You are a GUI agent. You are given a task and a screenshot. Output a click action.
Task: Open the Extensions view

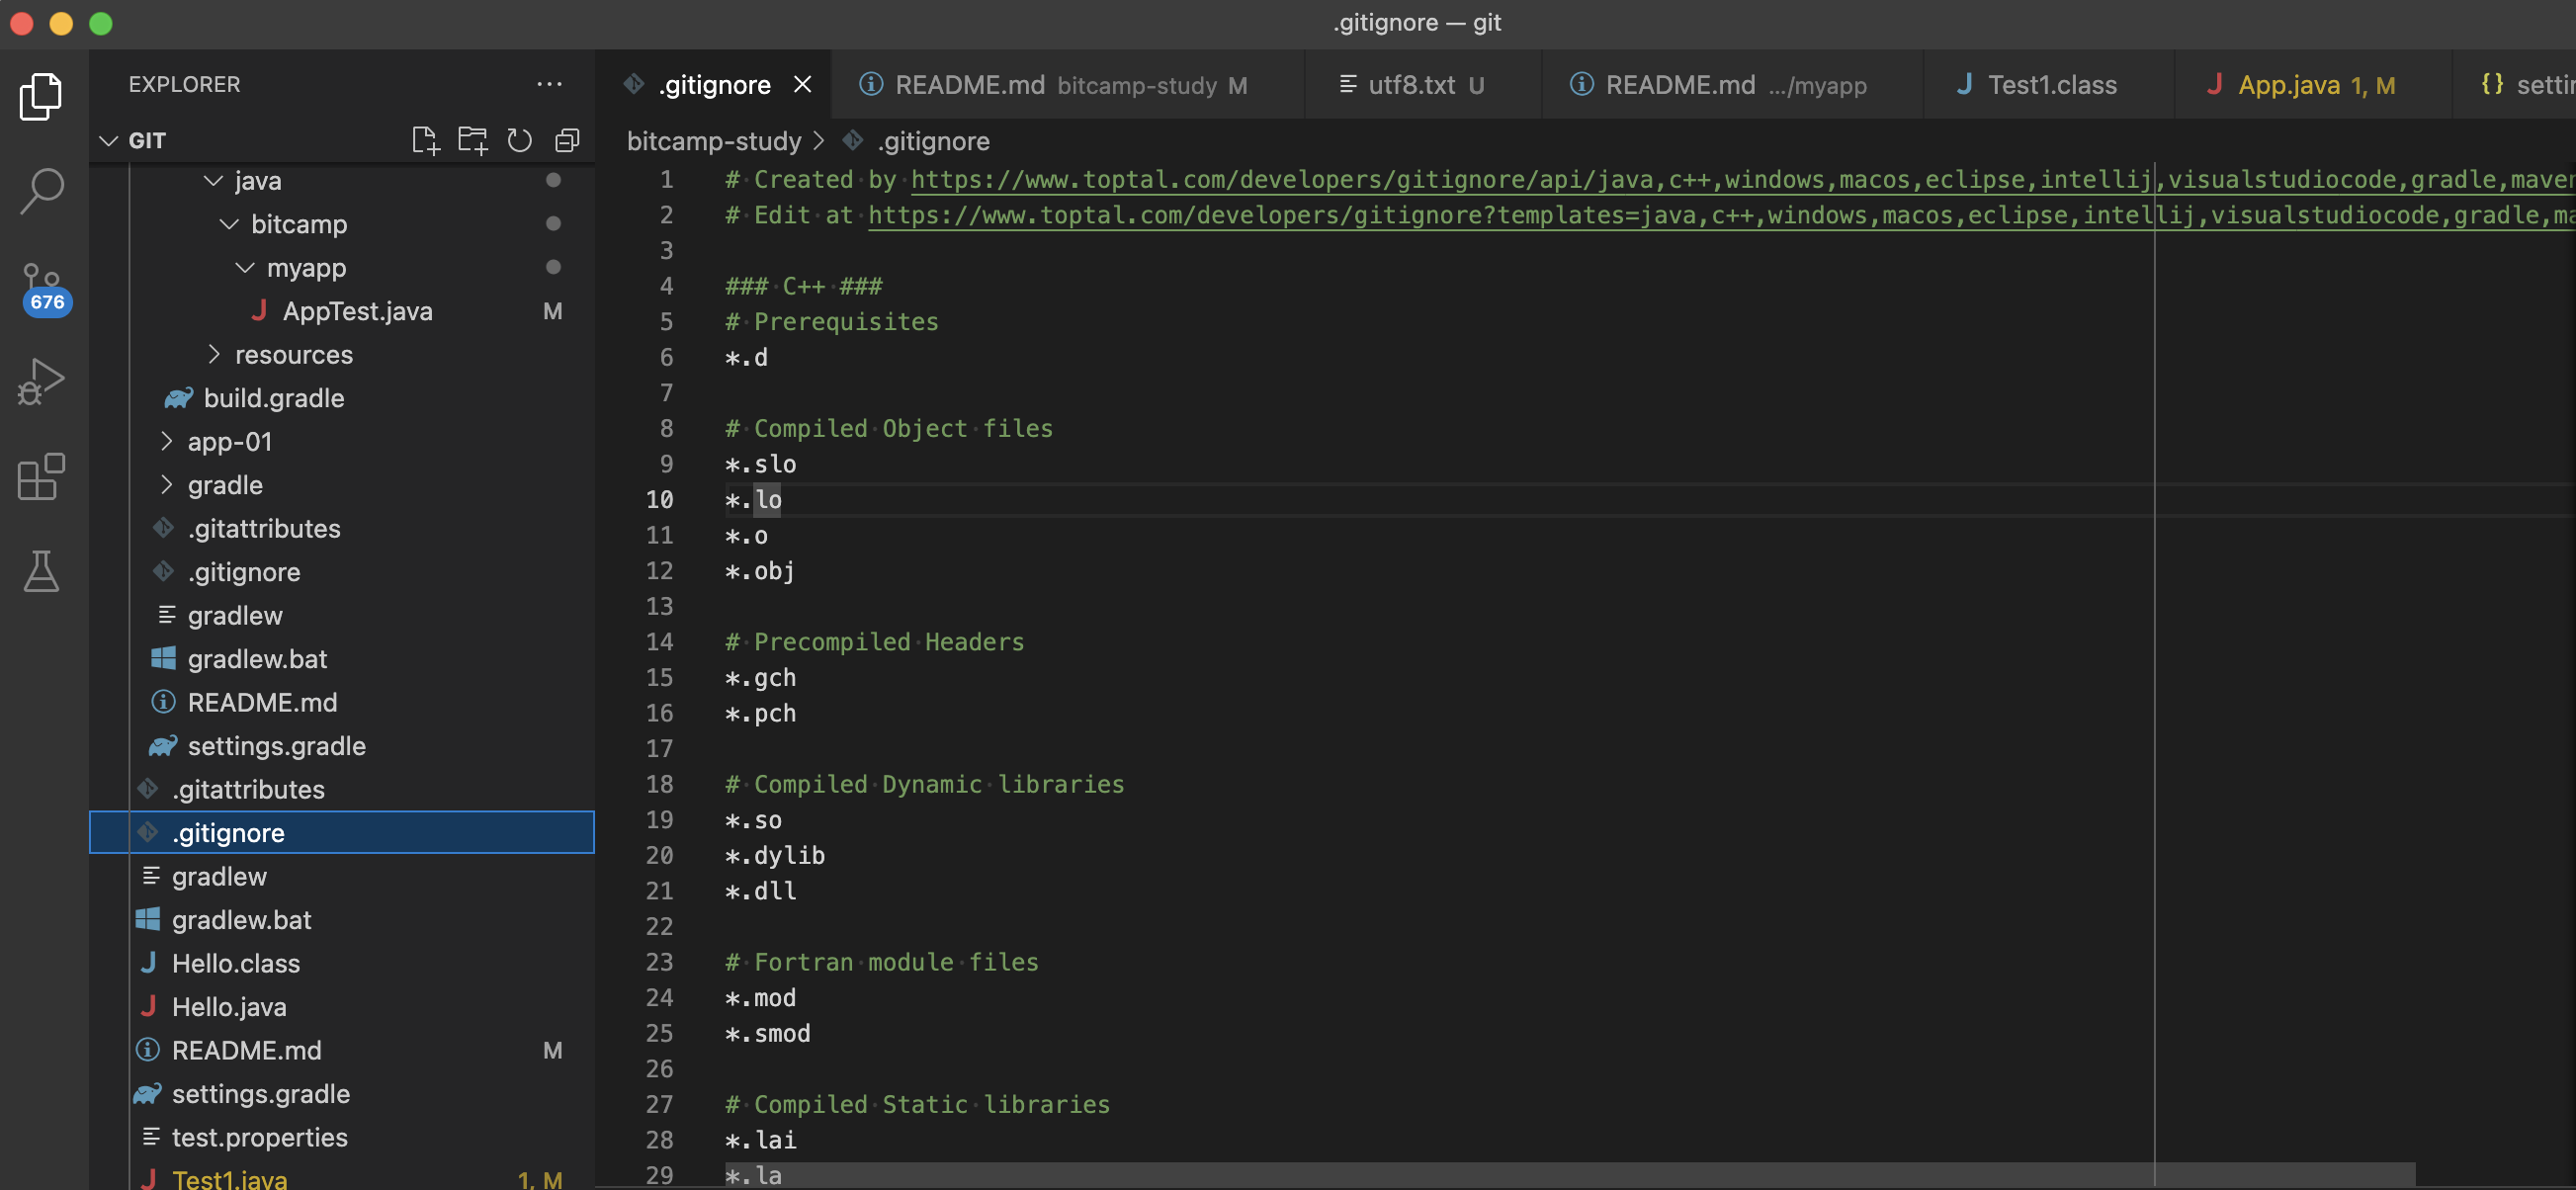(x=41, y=477)
